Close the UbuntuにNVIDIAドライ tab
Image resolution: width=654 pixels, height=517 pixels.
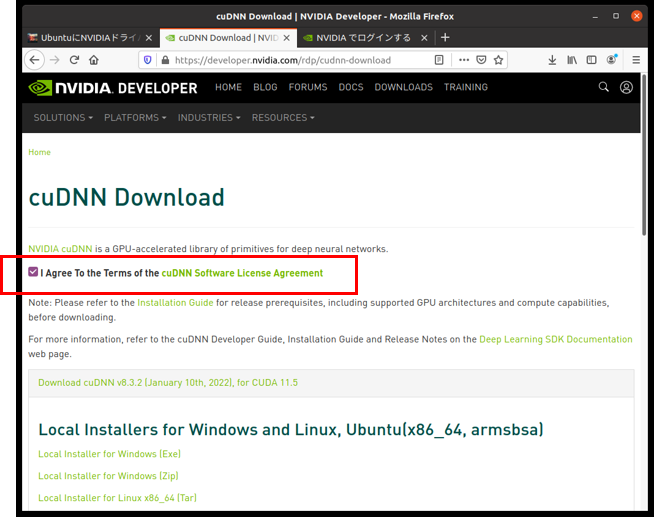click(x=148, y=38)
